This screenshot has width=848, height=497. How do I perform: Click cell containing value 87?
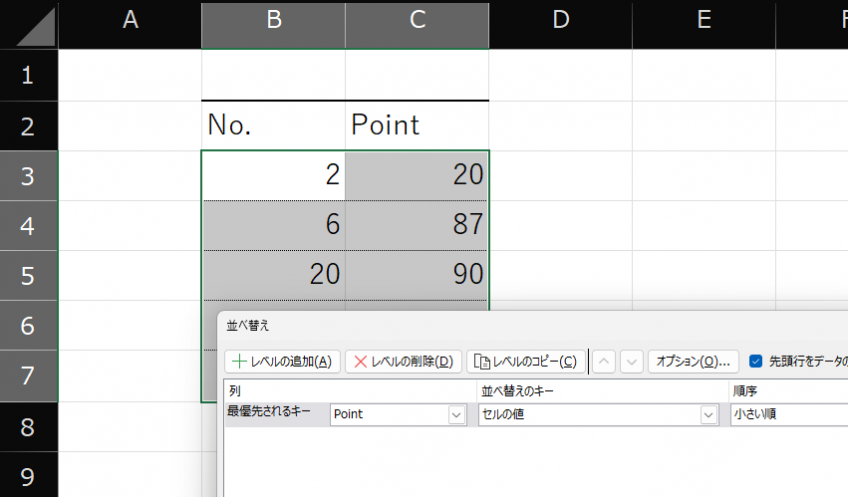tap(417, 225)
